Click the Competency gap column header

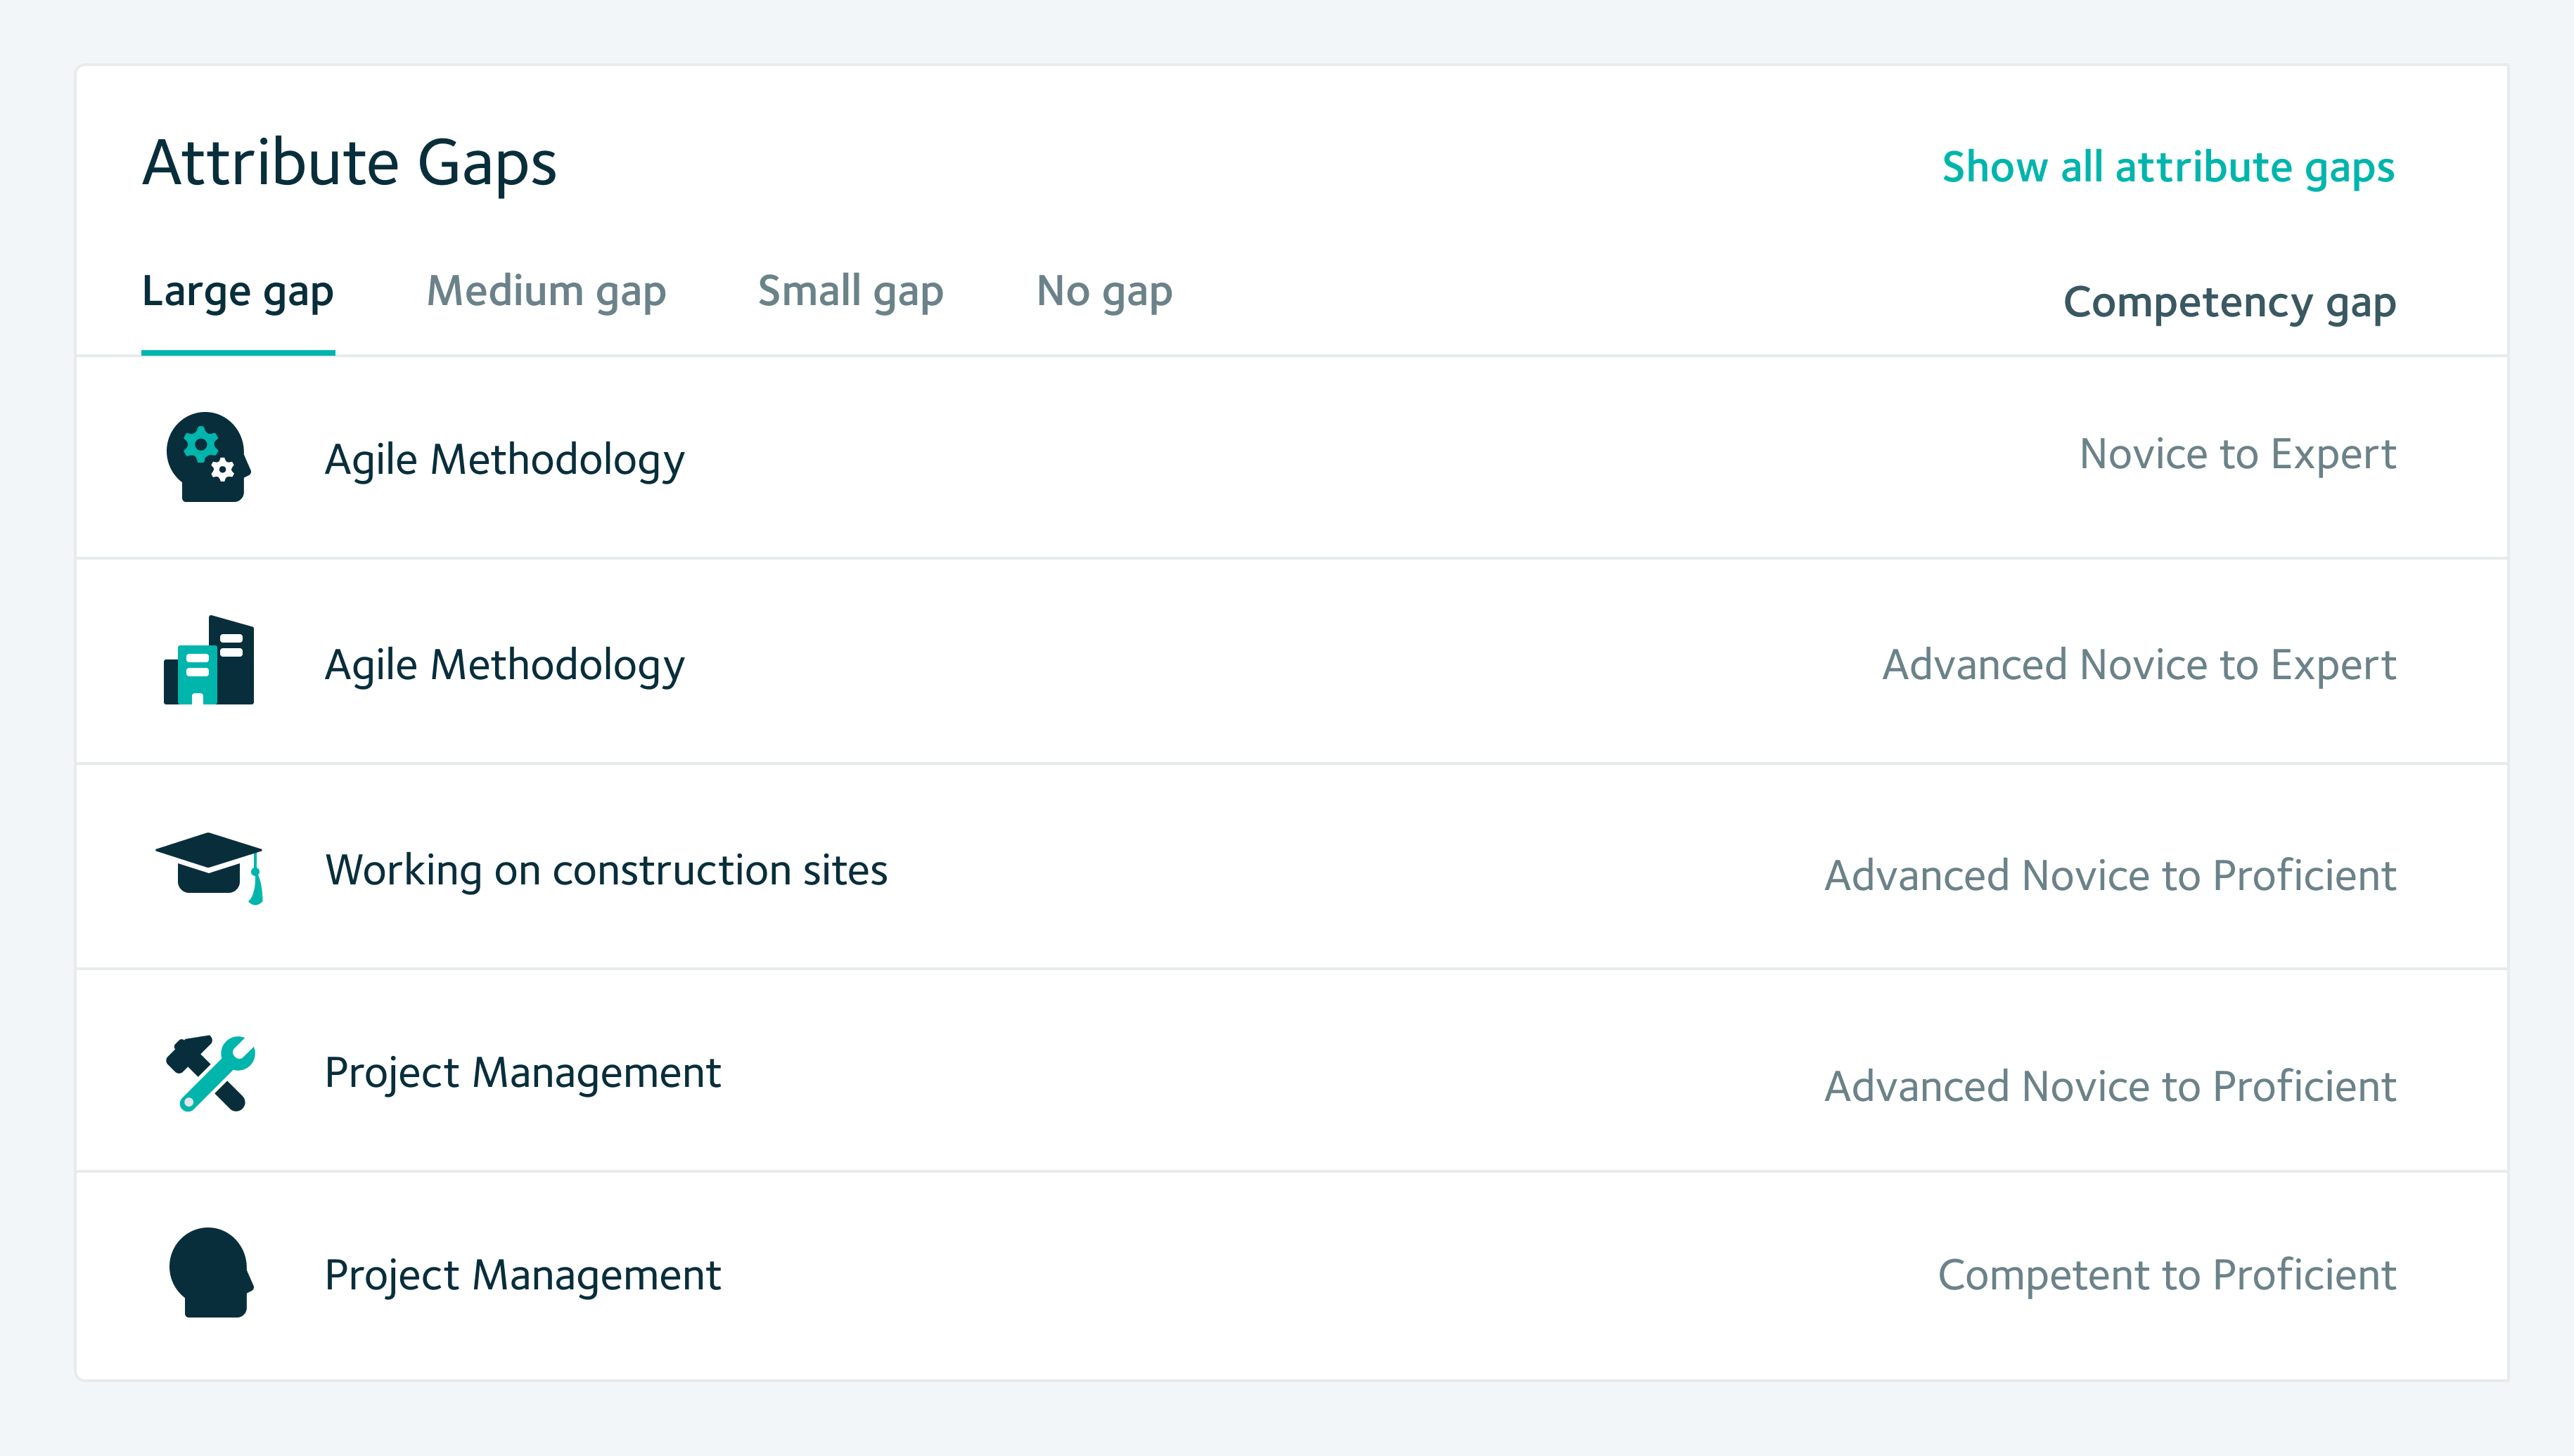(x=2229, y=302)
